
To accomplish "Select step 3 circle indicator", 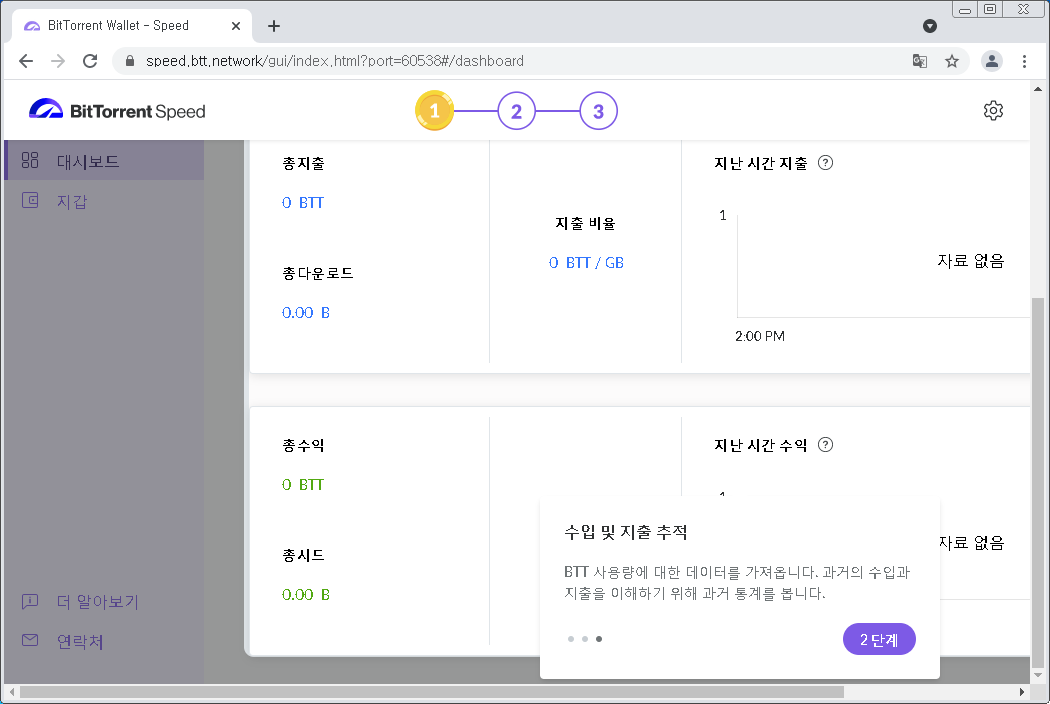I will point(599,111).
